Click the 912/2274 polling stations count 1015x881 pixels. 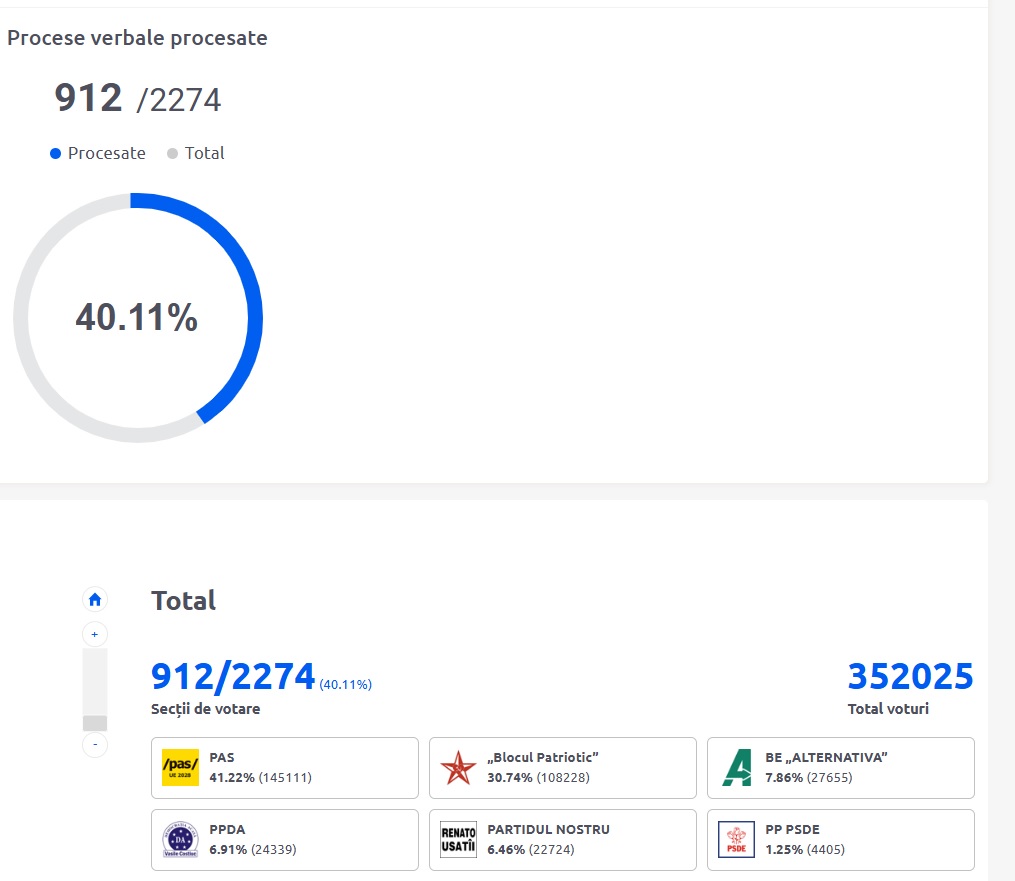pos(233,677)
